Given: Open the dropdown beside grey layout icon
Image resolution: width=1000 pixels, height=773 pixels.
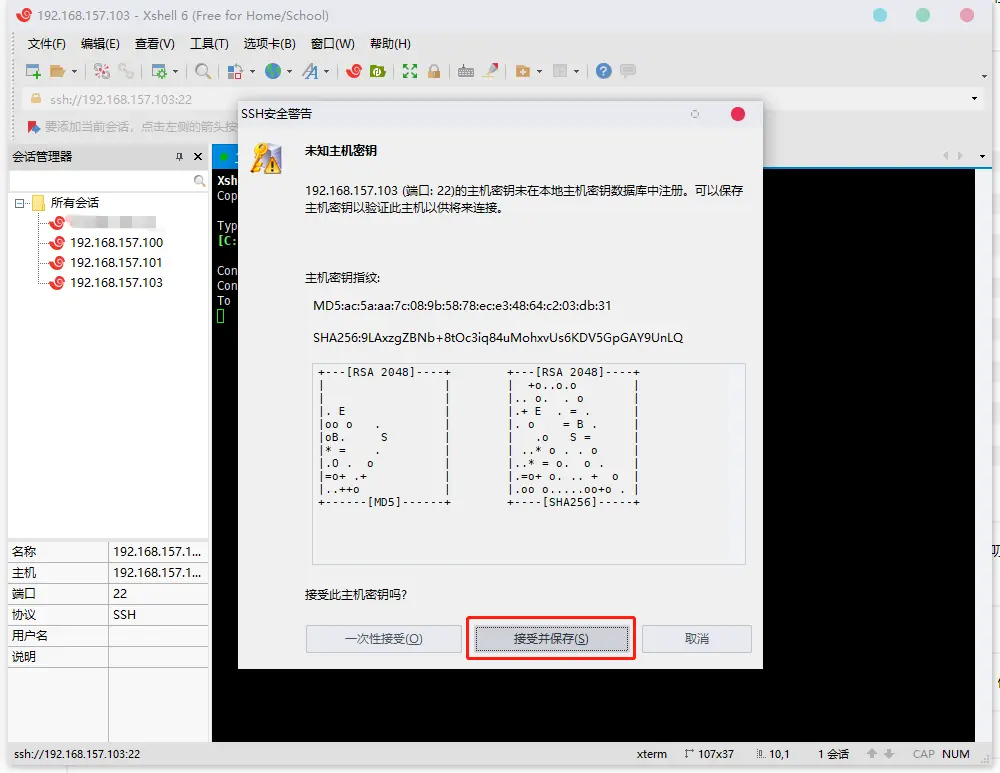Looking at the screenshot, I should point(577,71).
